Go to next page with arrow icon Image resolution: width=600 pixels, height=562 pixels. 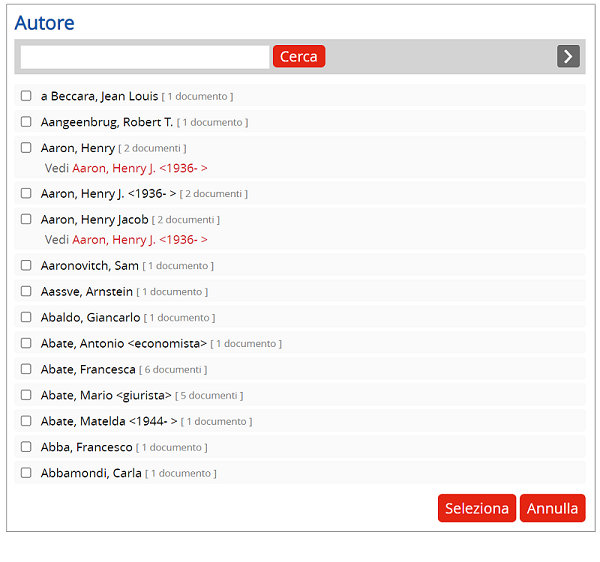point(568,56)
